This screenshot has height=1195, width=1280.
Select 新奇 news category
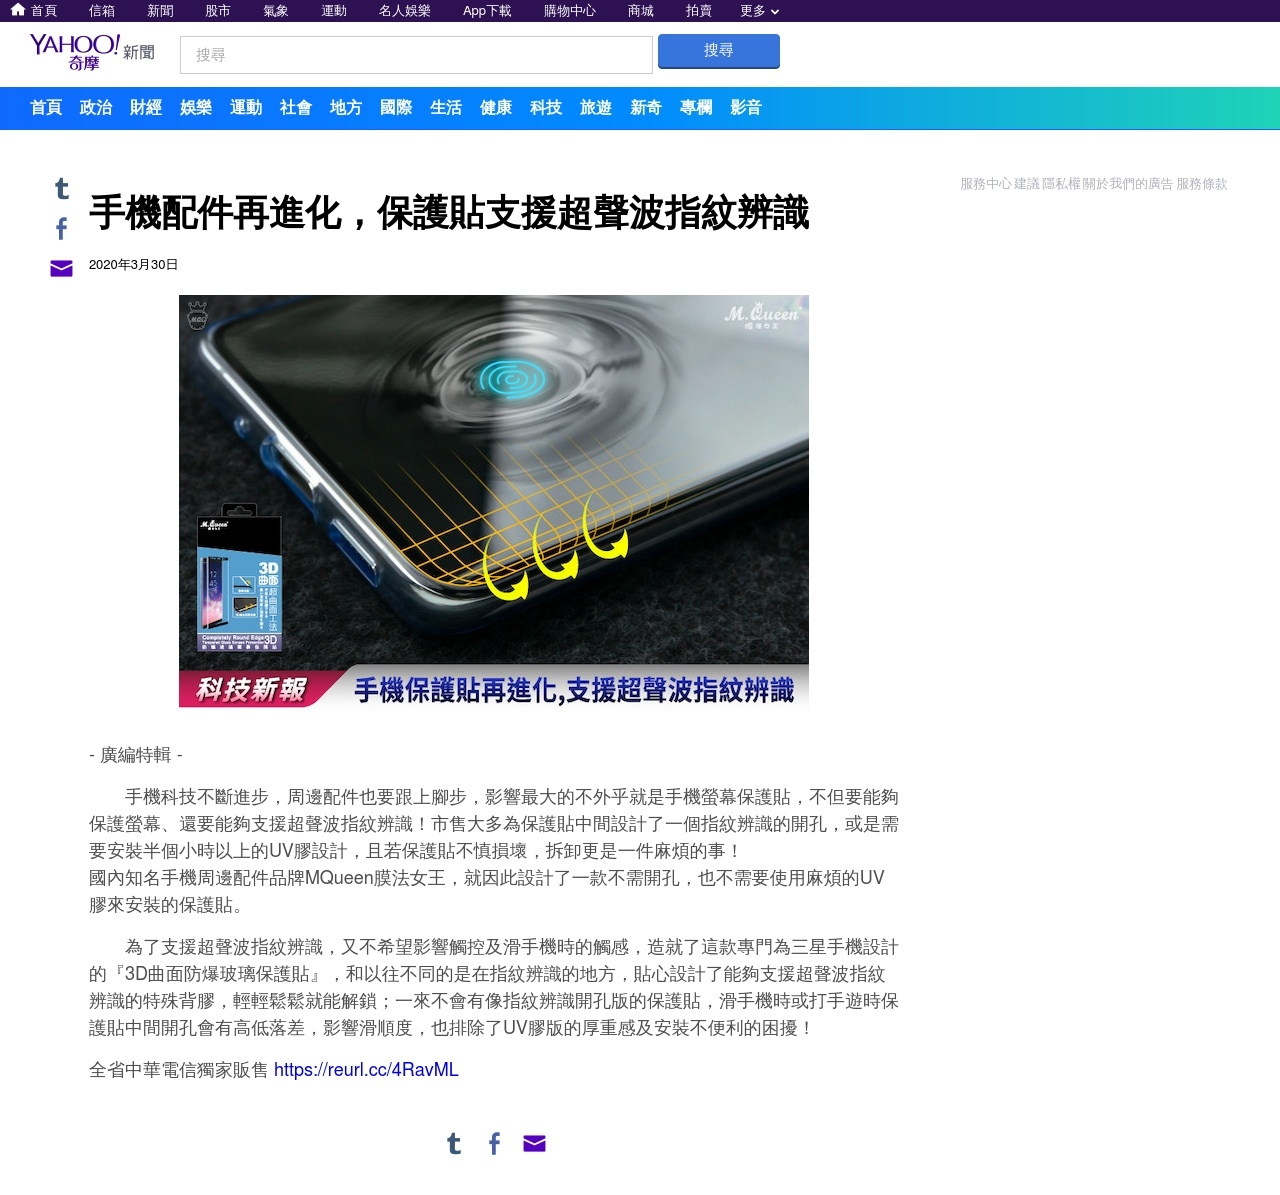(646, 108)
